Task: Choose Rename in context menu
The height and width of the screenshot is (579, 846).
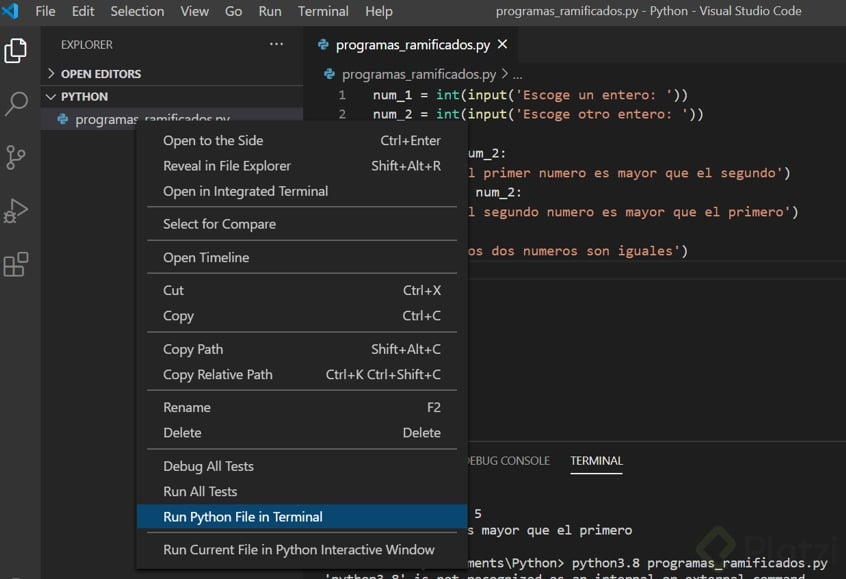Action: pyautogui.click(x=302, y=408)
